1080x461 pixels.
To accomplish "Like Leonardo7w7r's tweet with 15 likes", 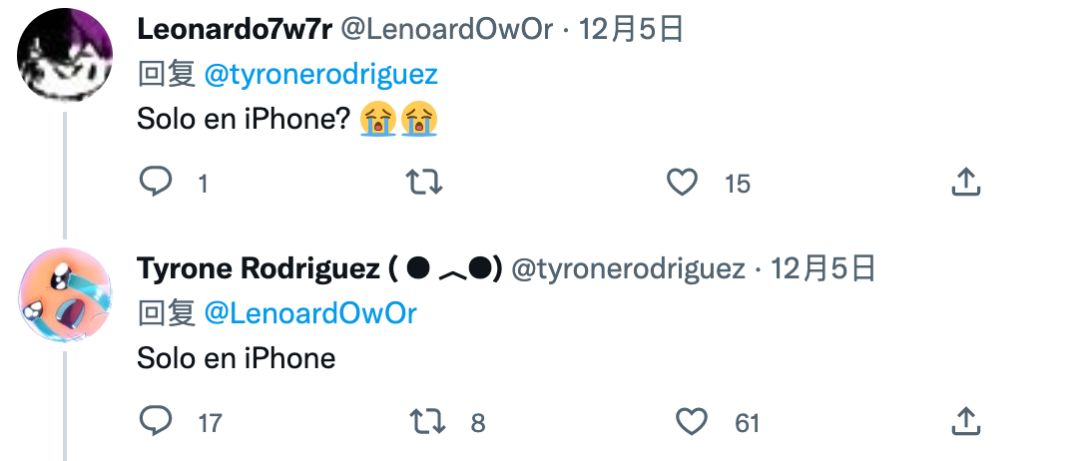I will pyautogui.click(x=682, y=182).
